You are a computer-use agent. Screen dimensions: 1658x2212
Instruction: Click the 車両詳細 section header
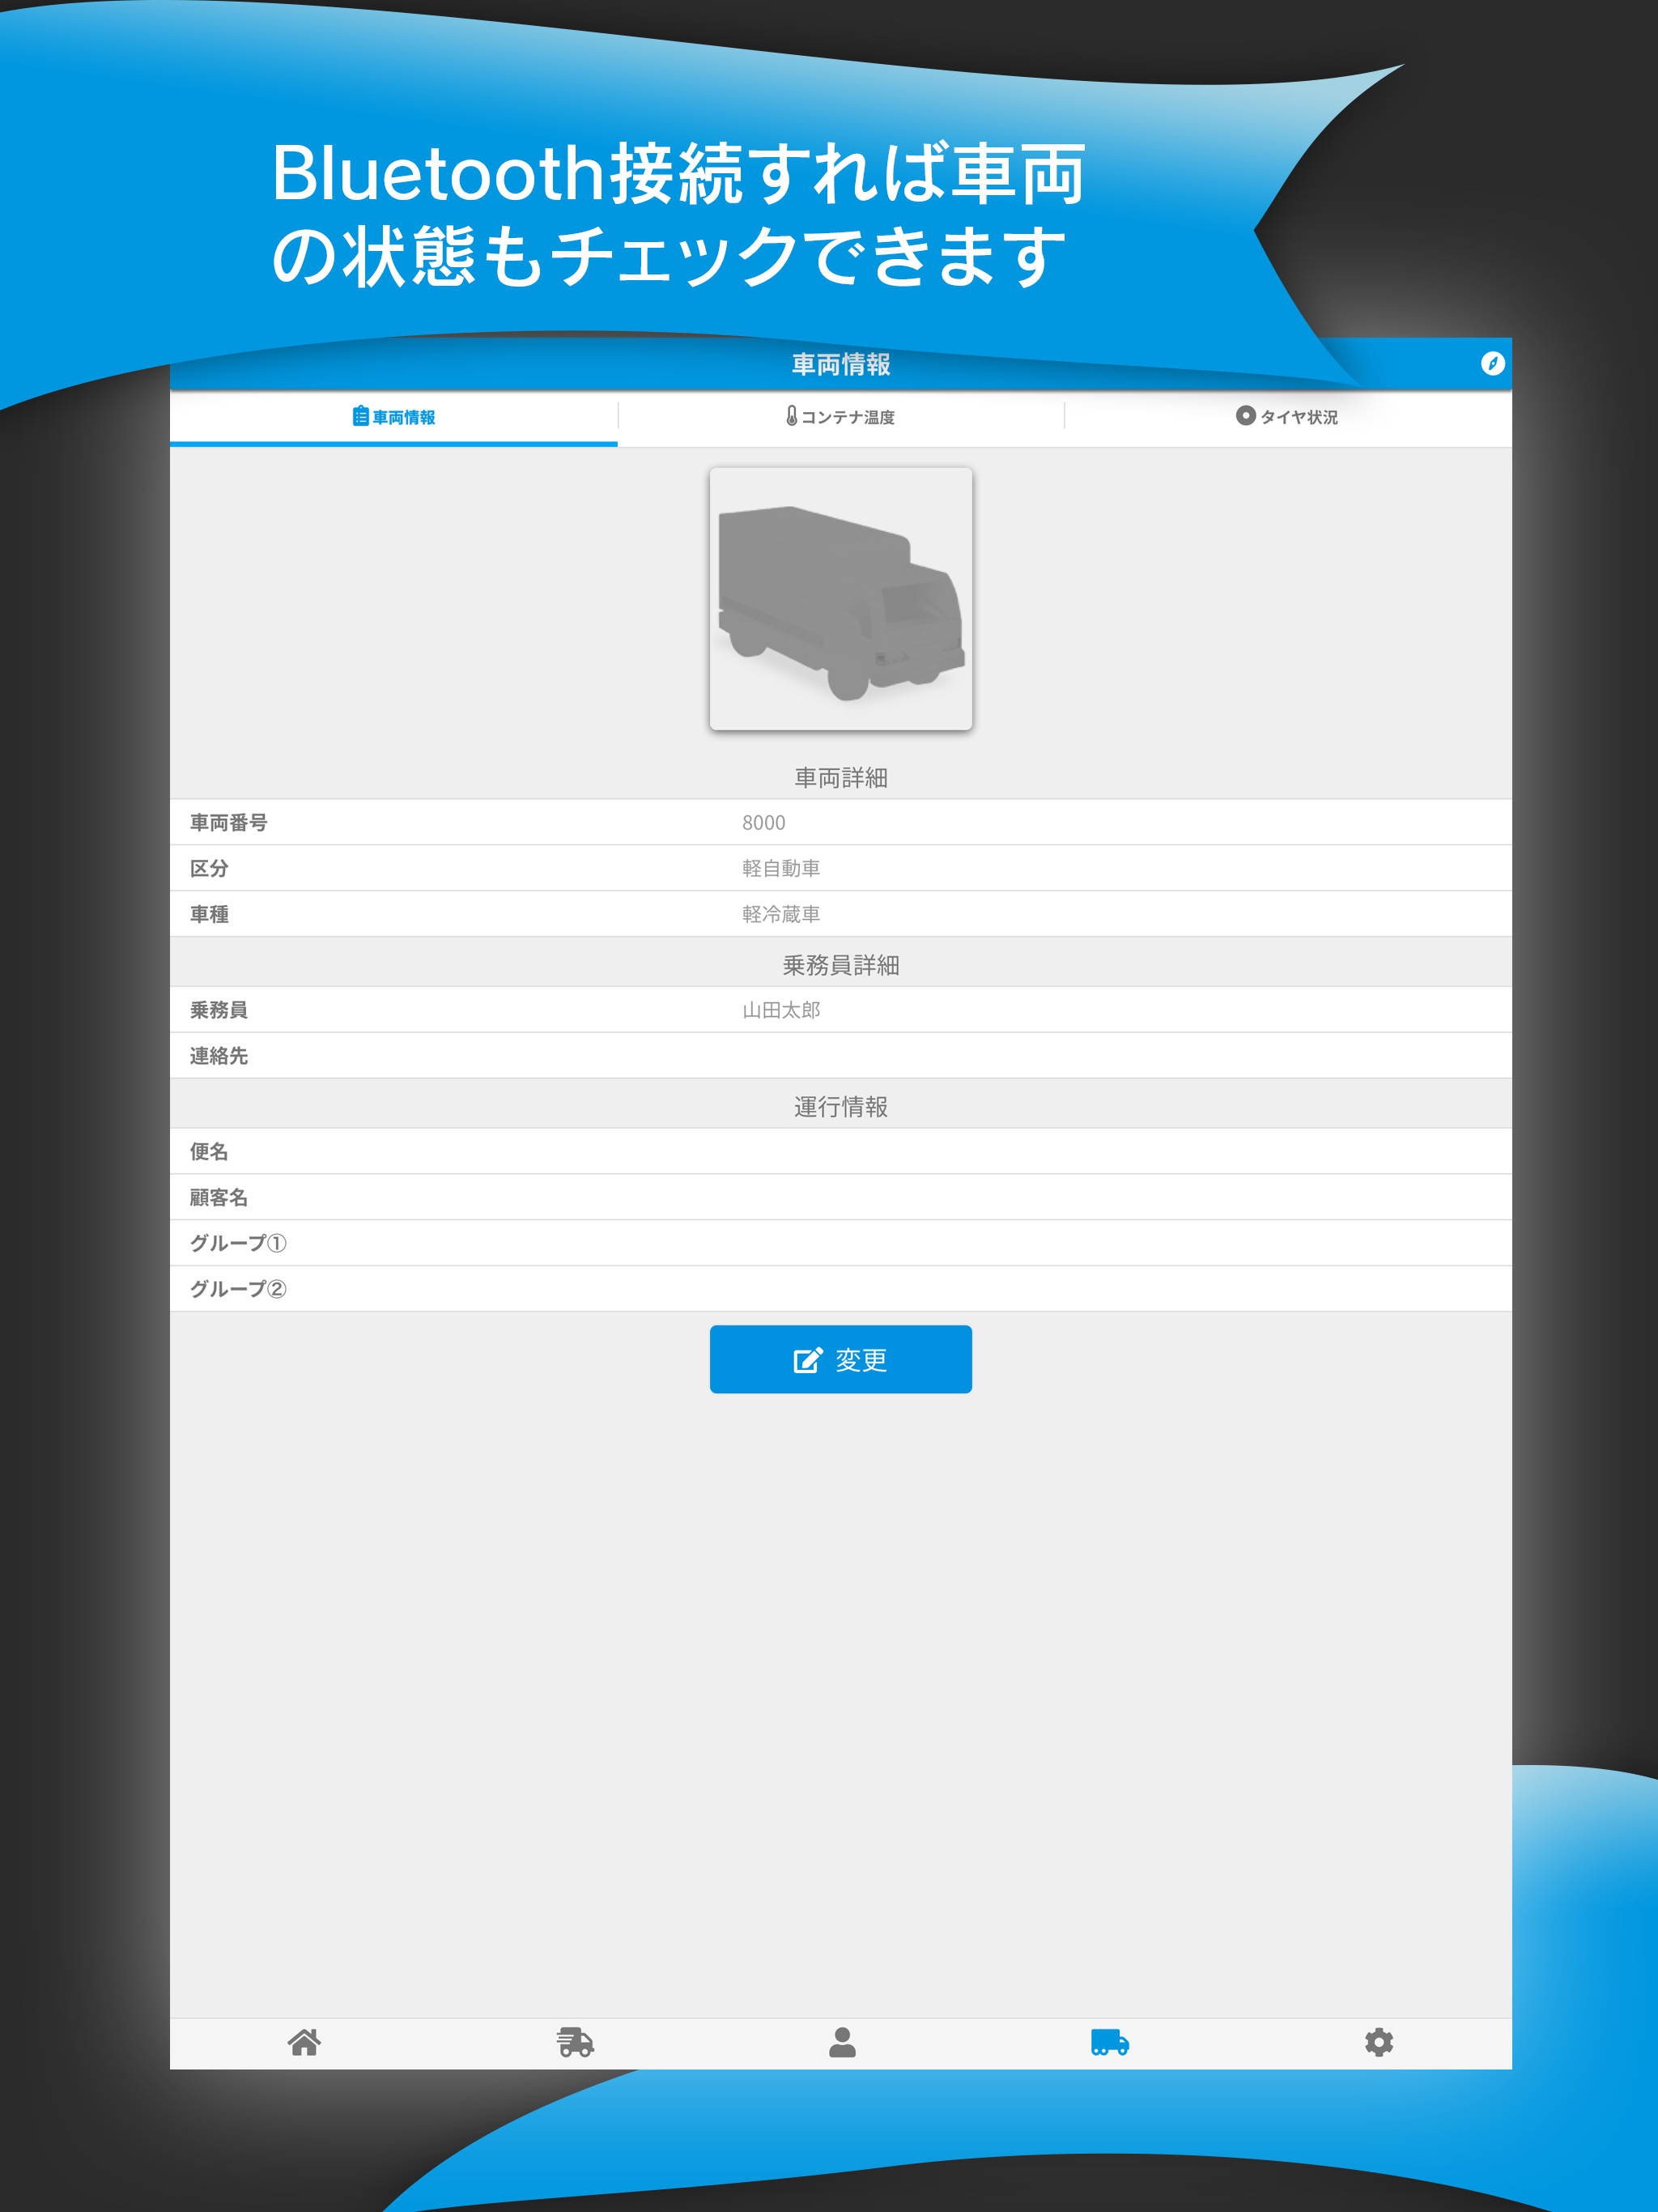pyautogui.click(x=841, y=778)
